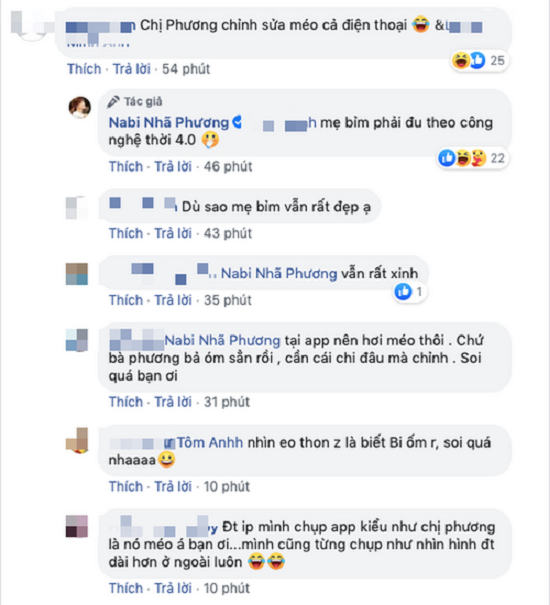This screenshot has width=550, height=605.
Task: Reply to the 43 phút comment
Action: point(173,233)
